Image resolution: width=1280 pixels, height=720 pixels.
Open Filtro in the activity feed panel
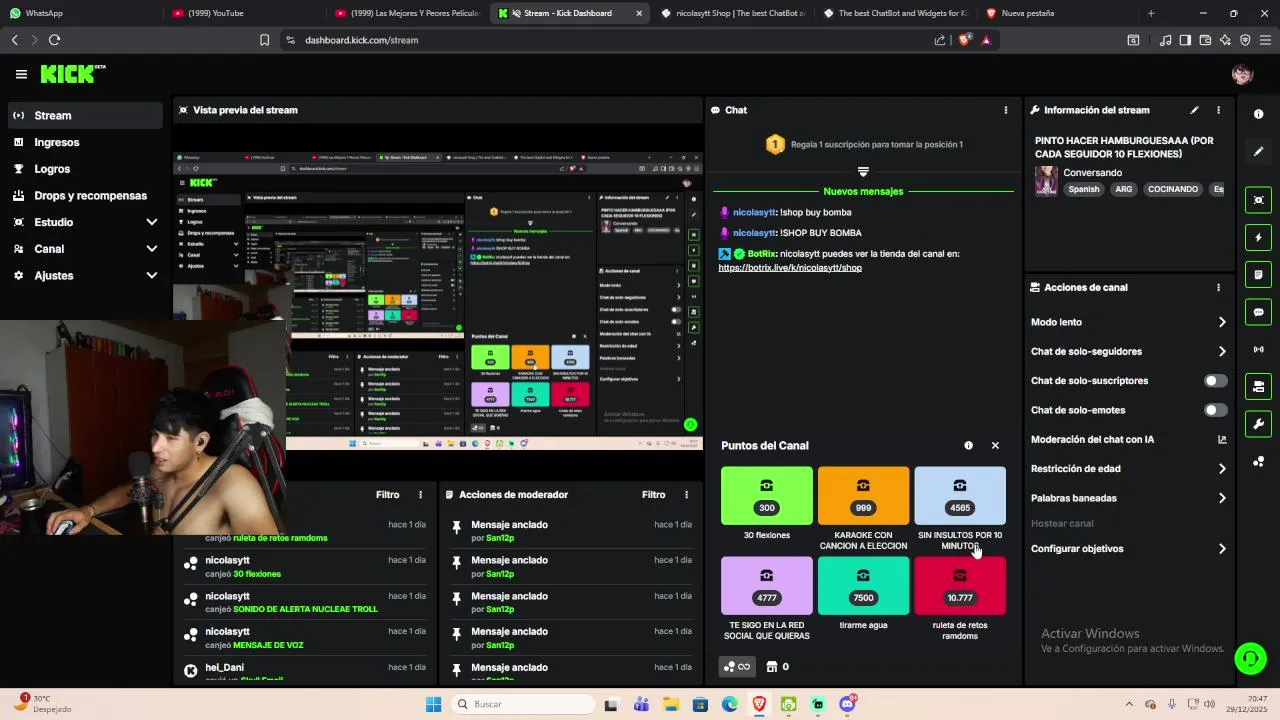[387, 495]
